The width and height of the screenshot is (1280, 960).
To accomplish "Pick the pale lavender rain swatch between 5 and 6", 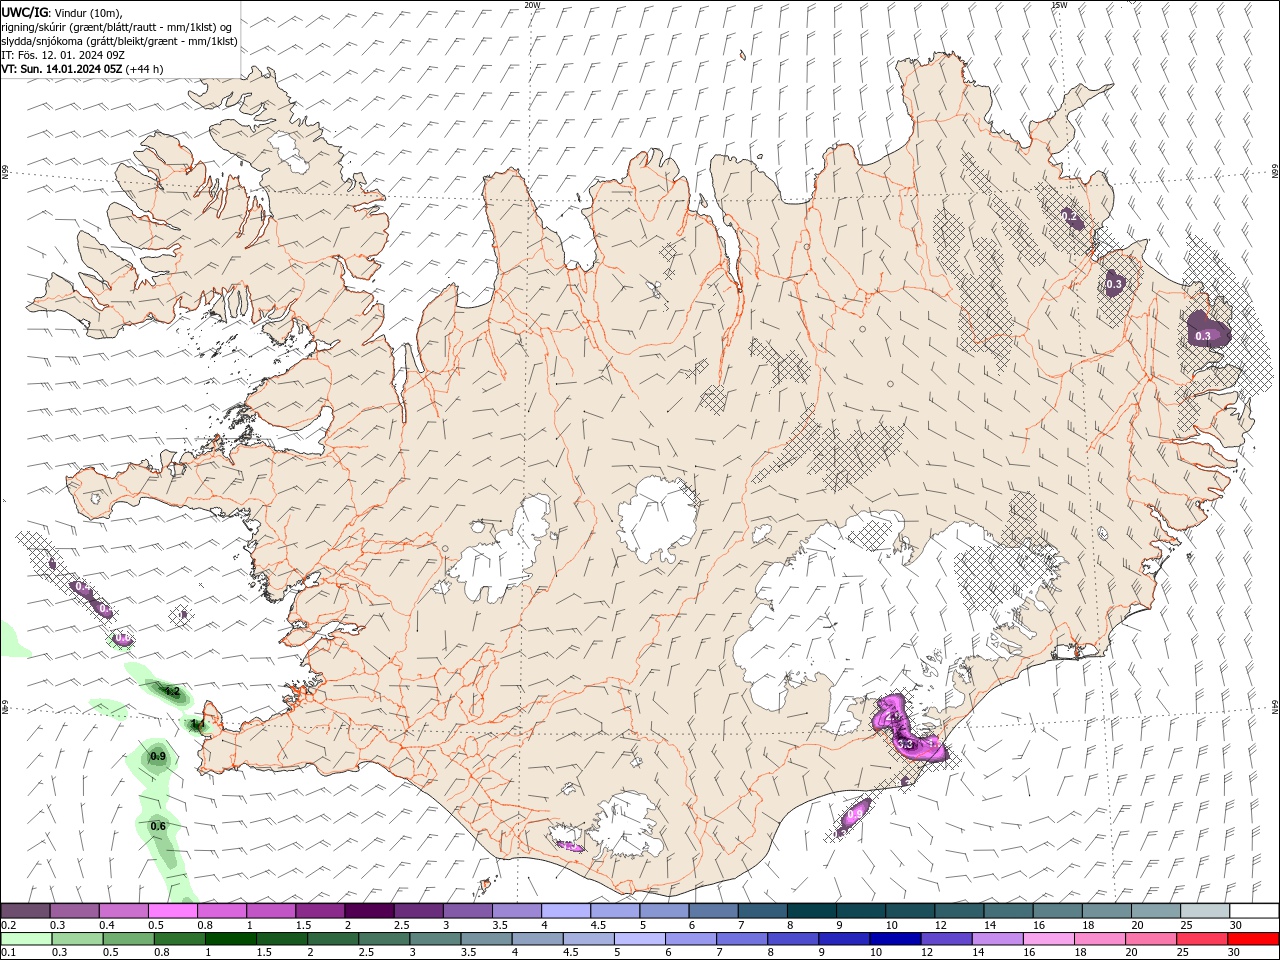I will pos(640,939).
